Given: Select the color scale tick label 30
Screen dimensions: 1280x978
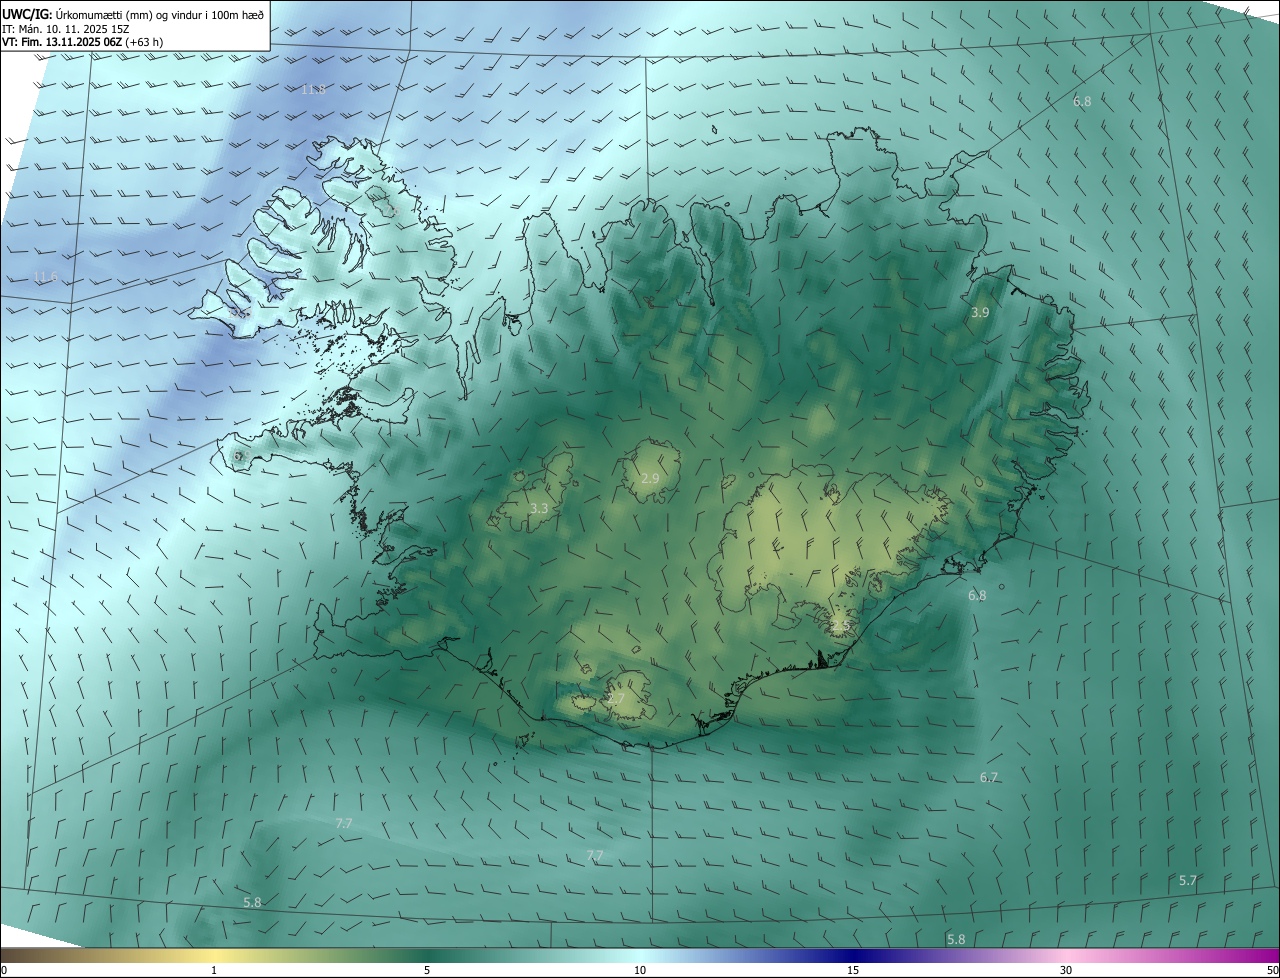Looking at the screenshot, I should pyautogui.click(x=1066, y=970).
